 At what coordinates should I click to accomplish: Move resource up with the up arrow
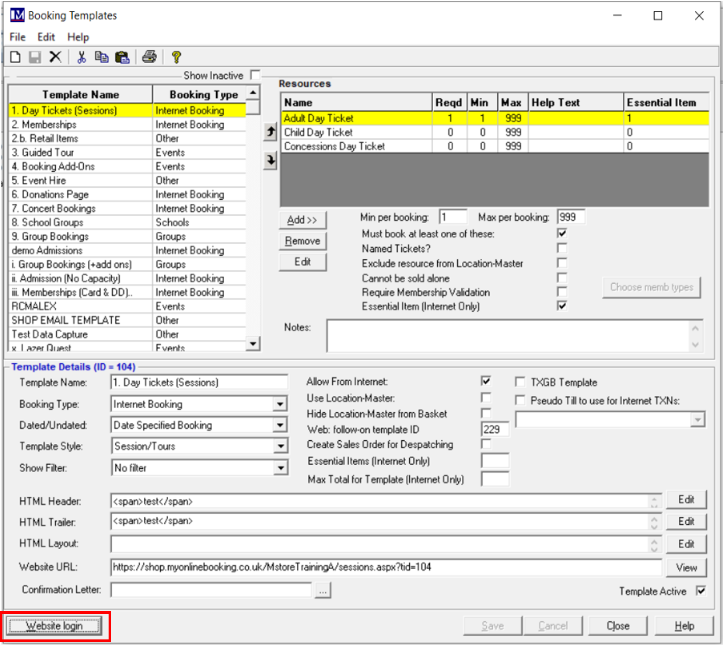coord(269,132)
